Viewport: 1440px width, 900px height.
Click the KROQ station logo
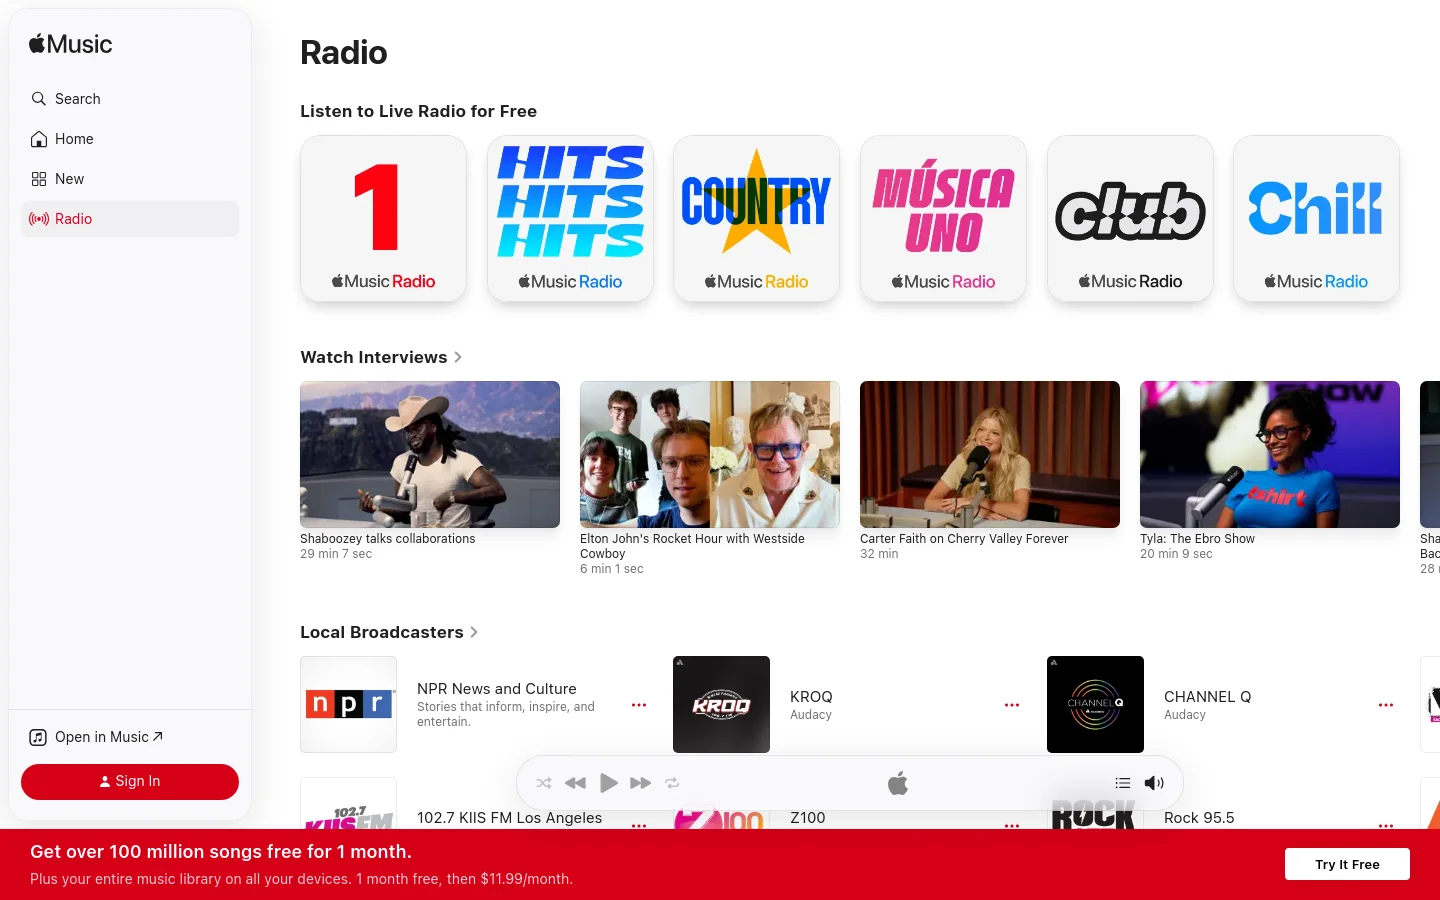pyautogui.click(x=721, y=704)
